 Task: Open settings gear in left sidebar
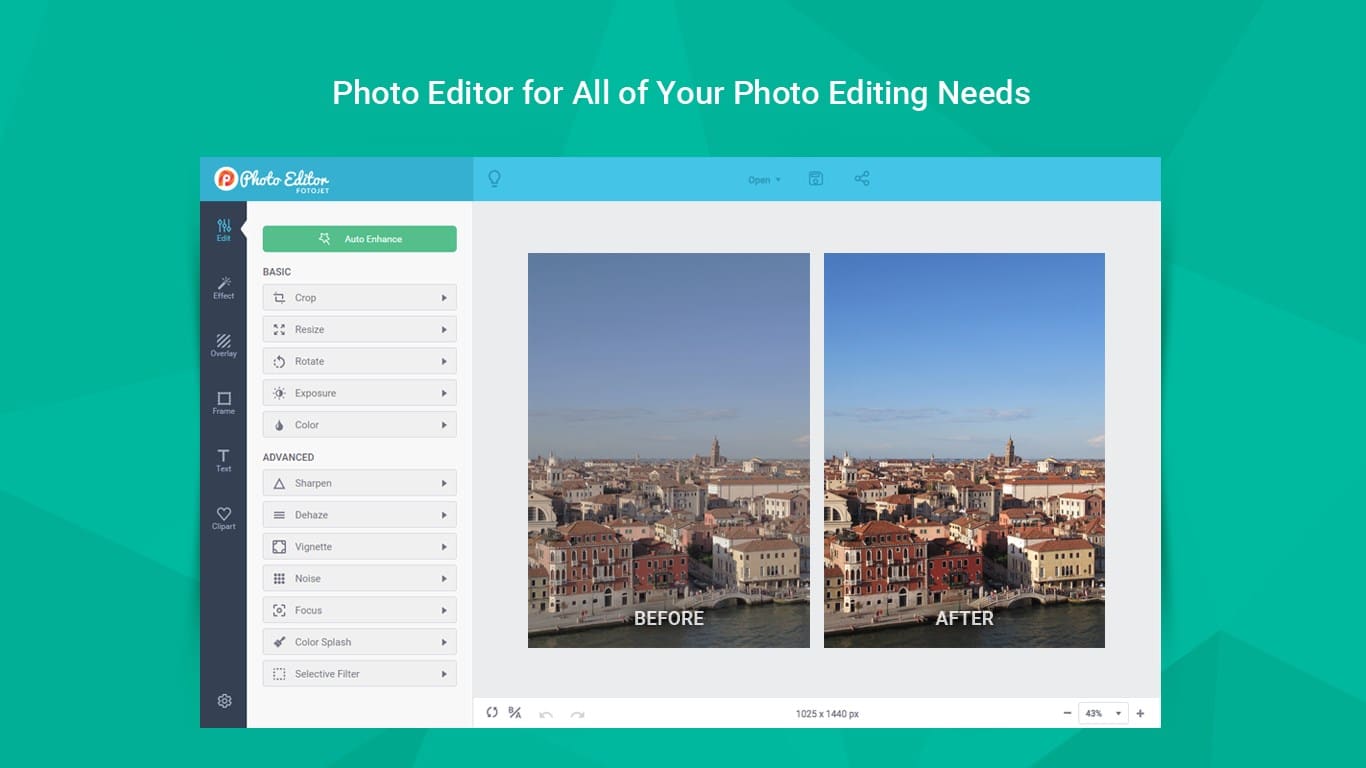(x=224, y=701)
